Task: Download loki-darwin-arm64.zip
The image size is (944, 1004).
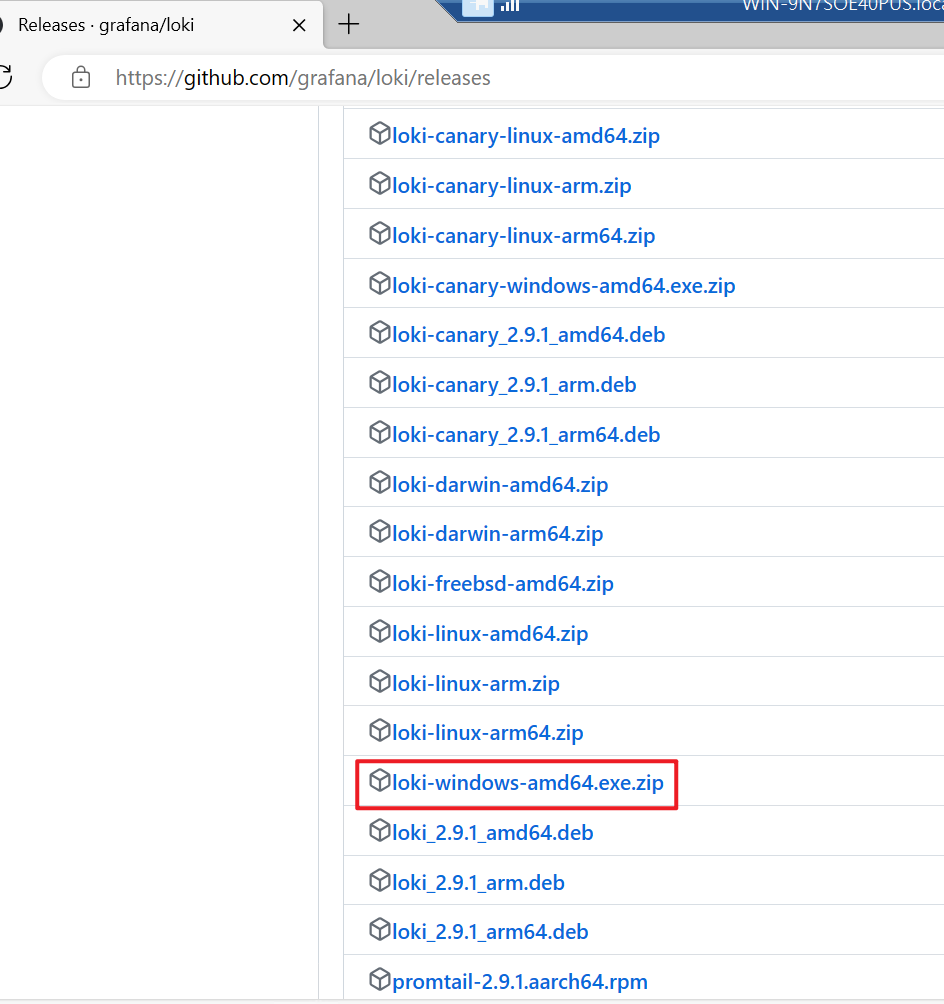Action: [498, 535]
